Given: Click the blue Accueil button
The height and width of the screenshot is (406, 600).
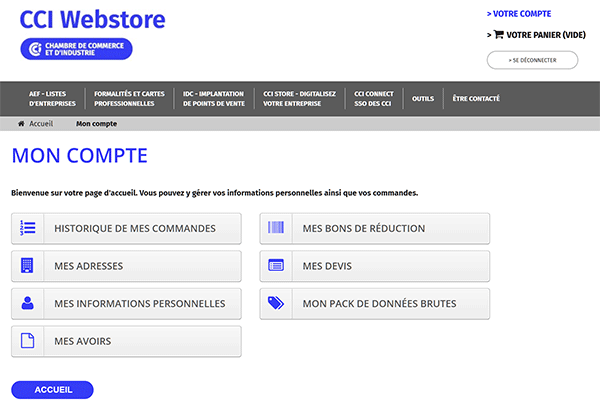Looking at the screenshot, I should [x=52, y=390].
